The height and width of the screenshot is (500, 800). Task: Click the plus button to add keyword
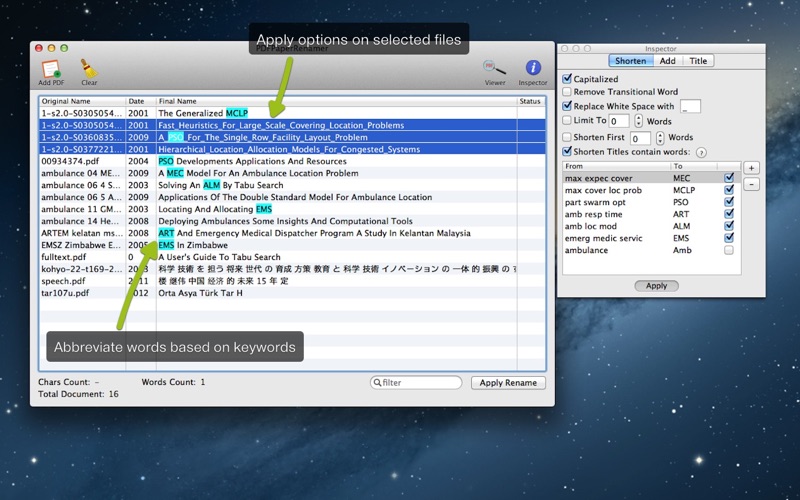[x=751, y=168]
